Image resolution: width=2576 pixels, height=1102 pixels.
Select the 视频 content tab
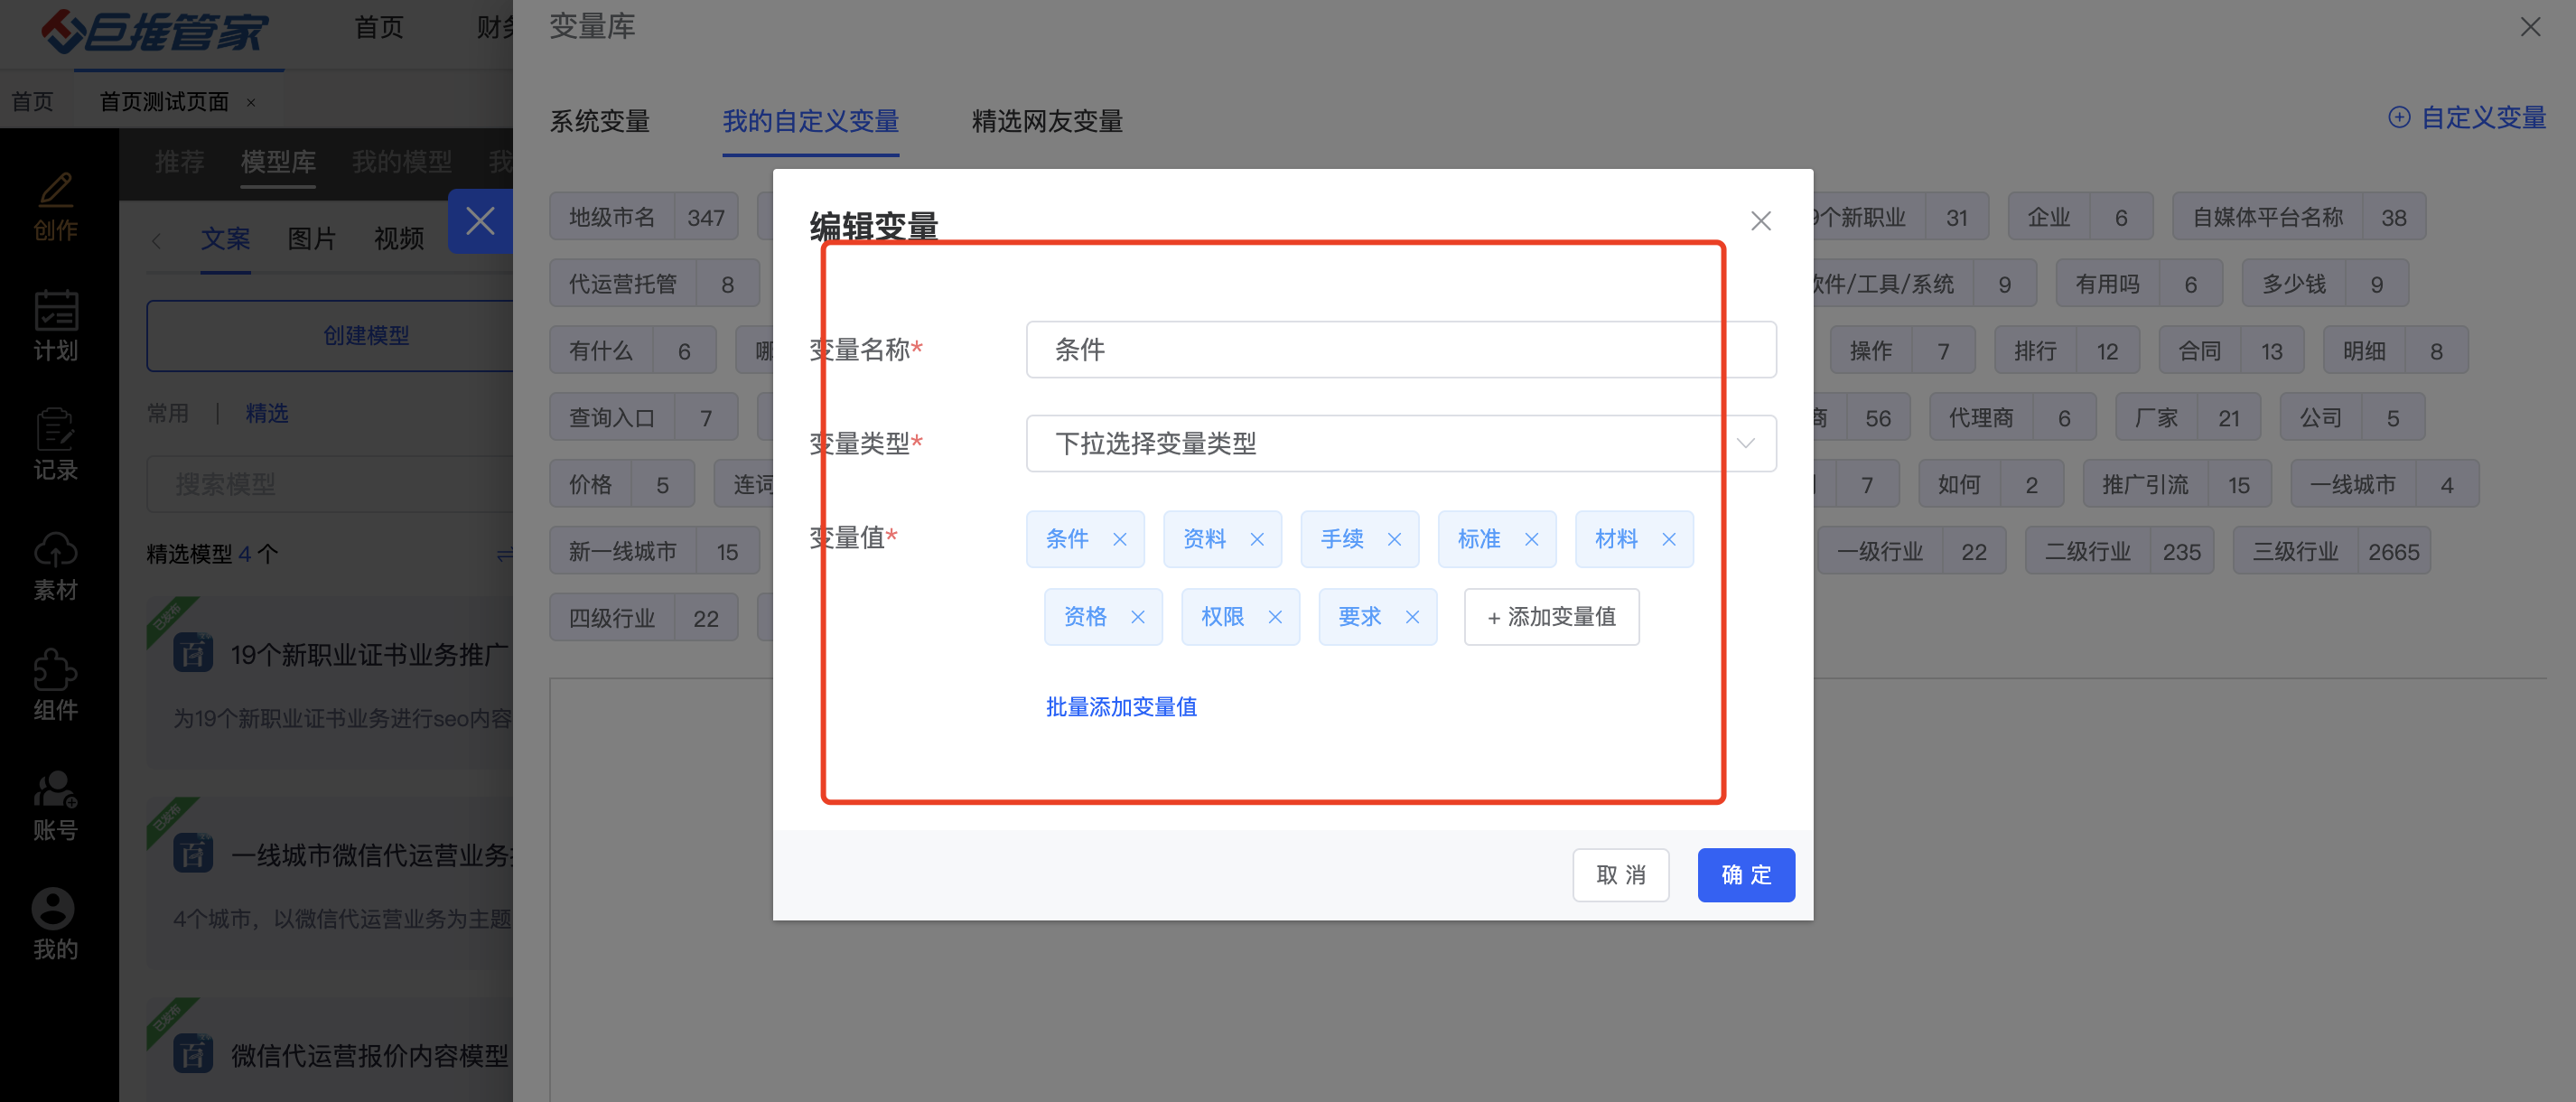[399, 239]
